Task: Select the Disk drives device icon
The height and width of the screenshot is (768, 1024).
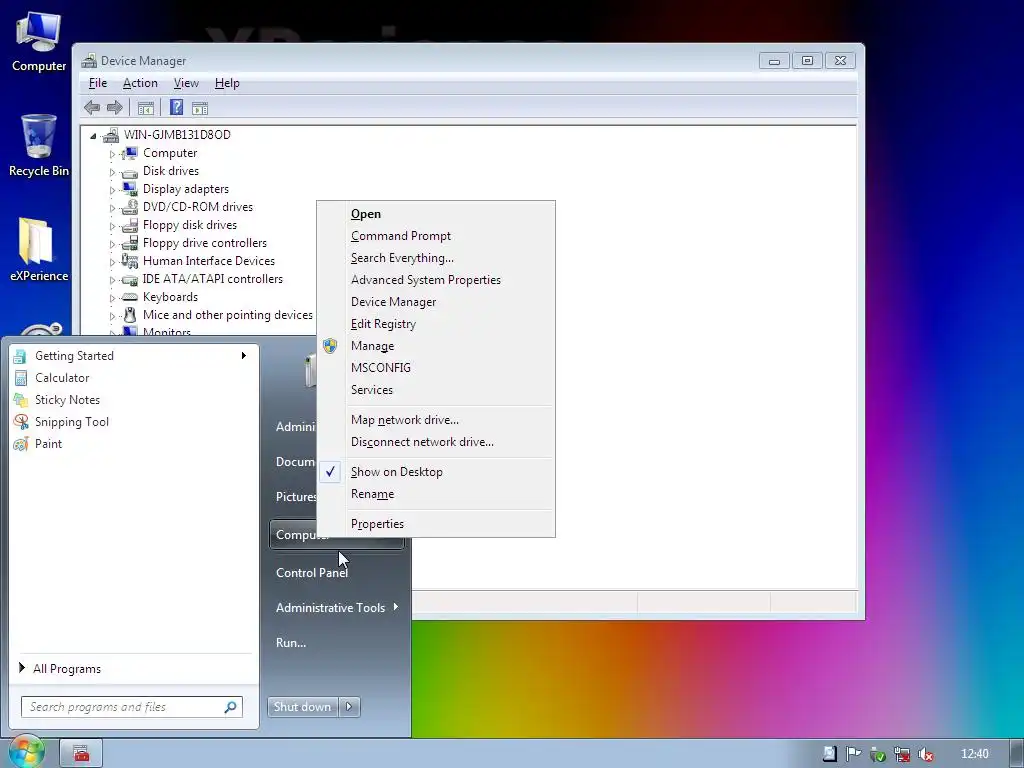Action: (x=129, y=172)
